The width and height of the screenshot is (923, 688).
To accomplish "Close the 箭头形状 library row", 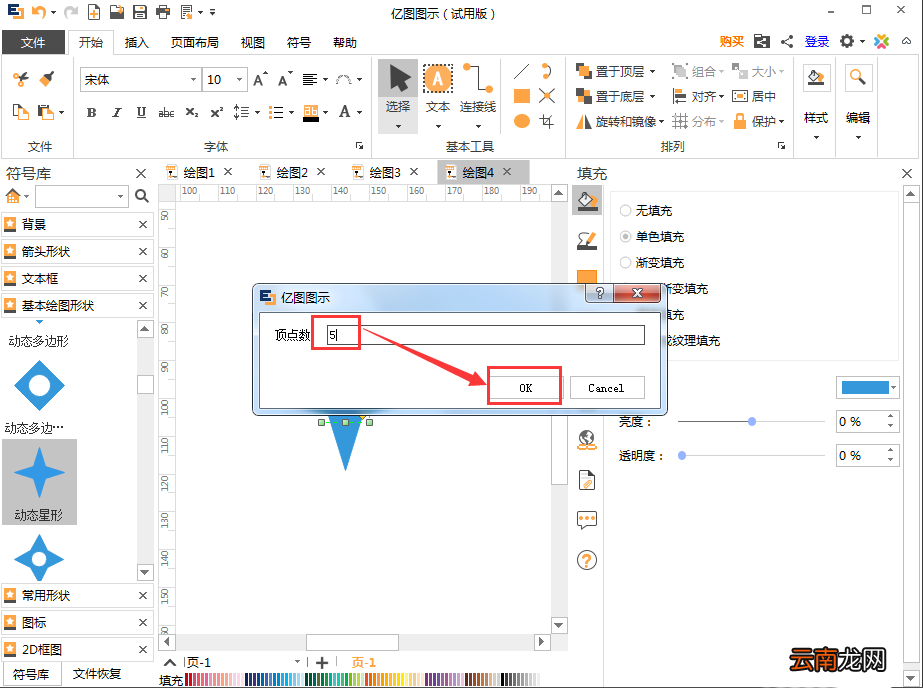I will [x=142, y=251].
